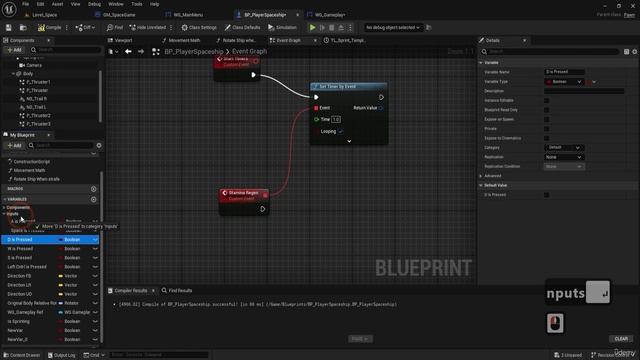Open play options three-dot menu
This screenshot has height=360, width=640.
click(x=350, y=27)
